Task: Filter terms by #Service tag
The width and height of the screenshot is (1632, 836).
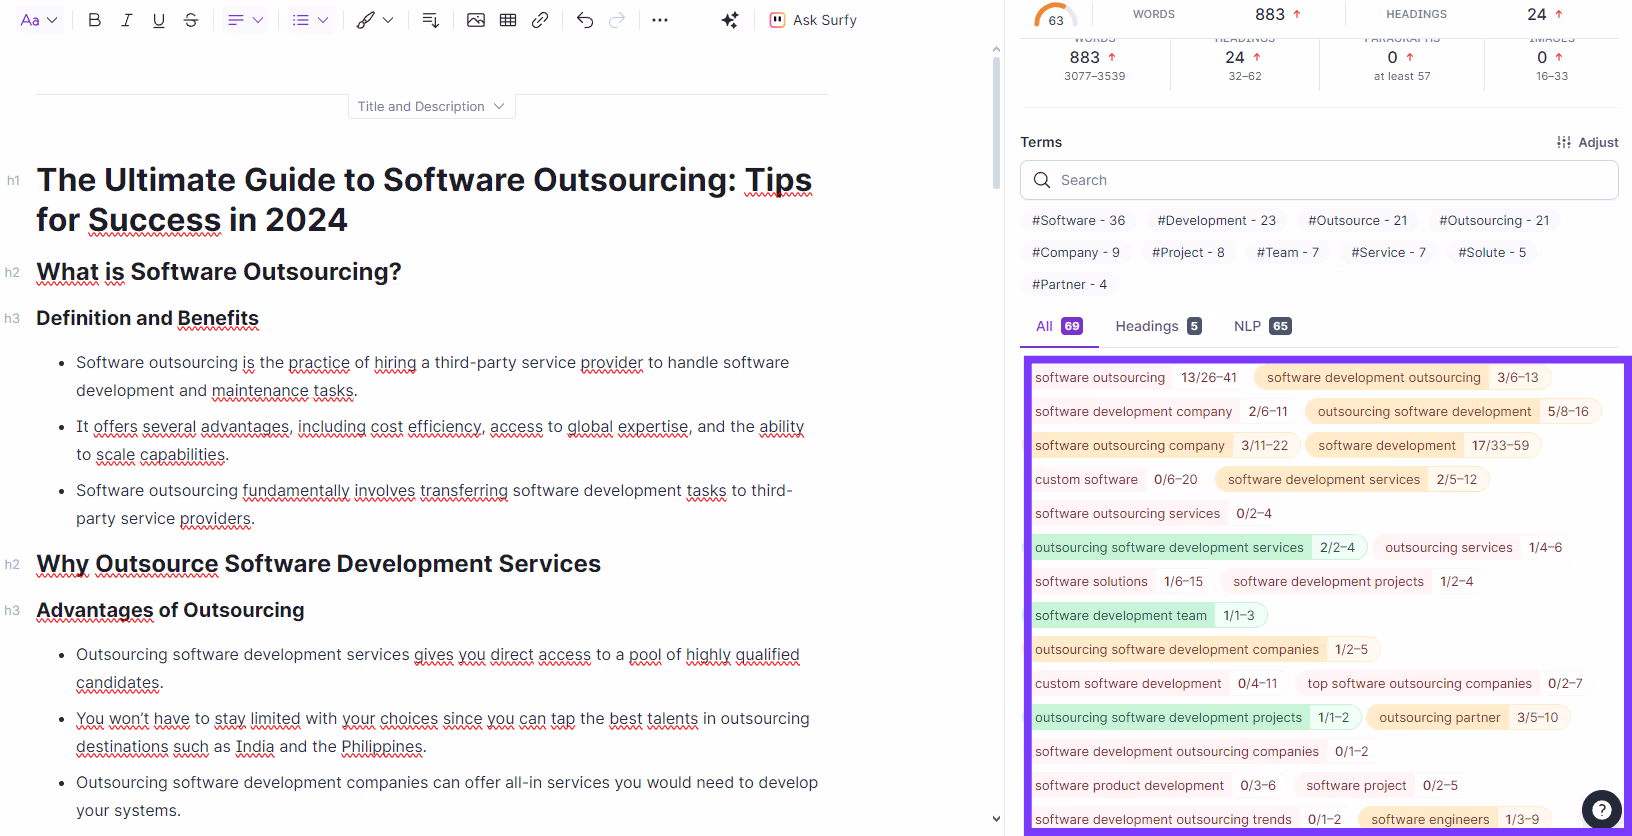Action: coord(1388,253)
